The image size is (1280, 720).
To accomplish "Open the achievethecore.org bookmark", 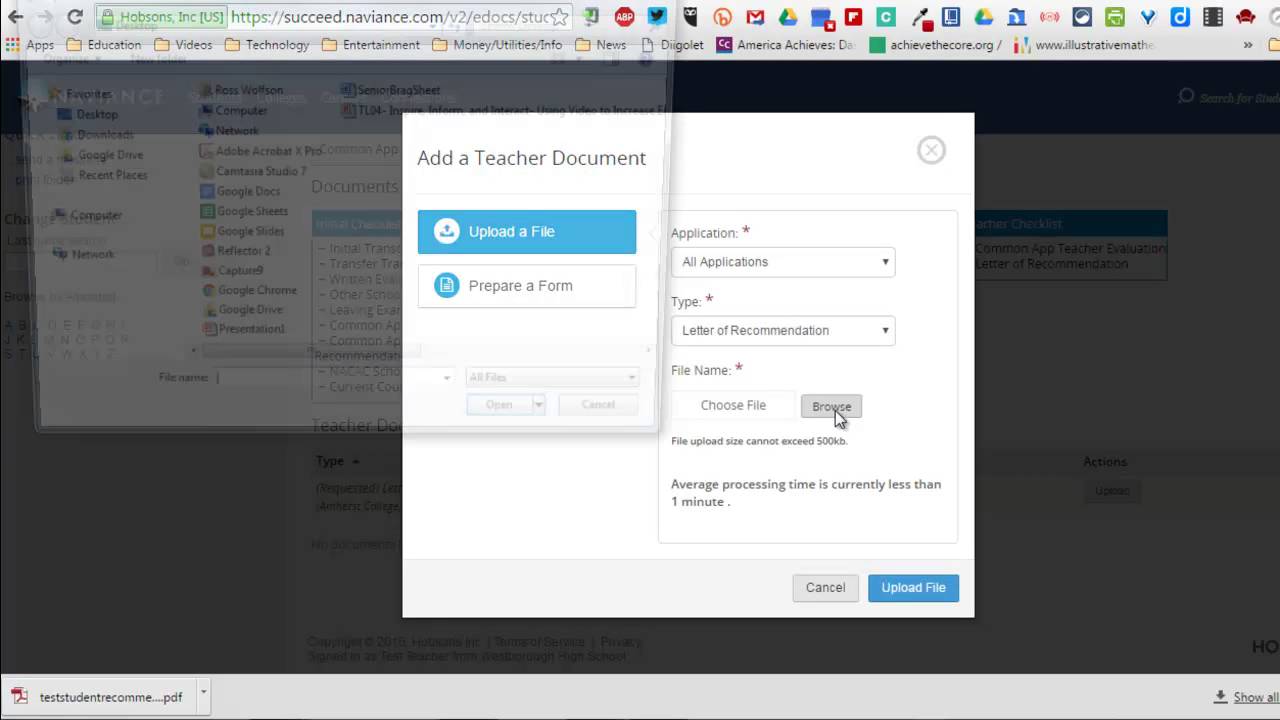I will 935,45.
